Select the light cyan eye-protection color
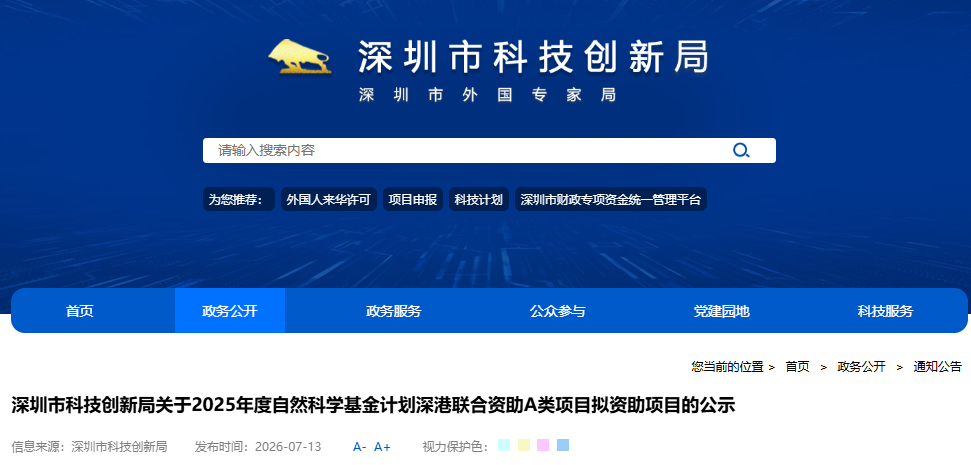The image size is (971, 465). [x=504, y=445]
